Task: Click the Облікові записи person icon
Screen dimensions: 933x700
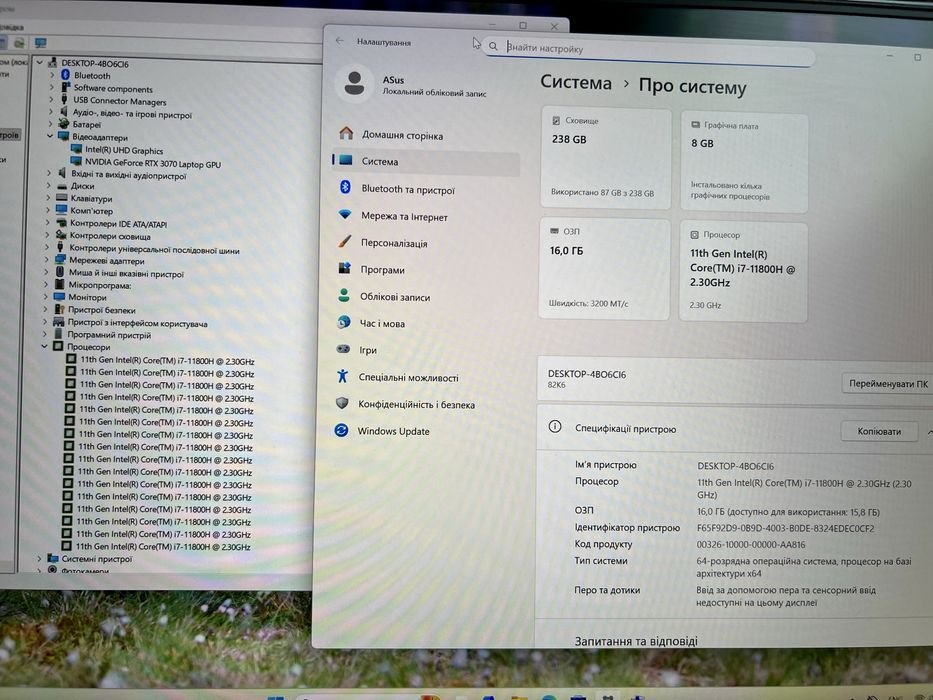Action: click(x=344, y=295)
